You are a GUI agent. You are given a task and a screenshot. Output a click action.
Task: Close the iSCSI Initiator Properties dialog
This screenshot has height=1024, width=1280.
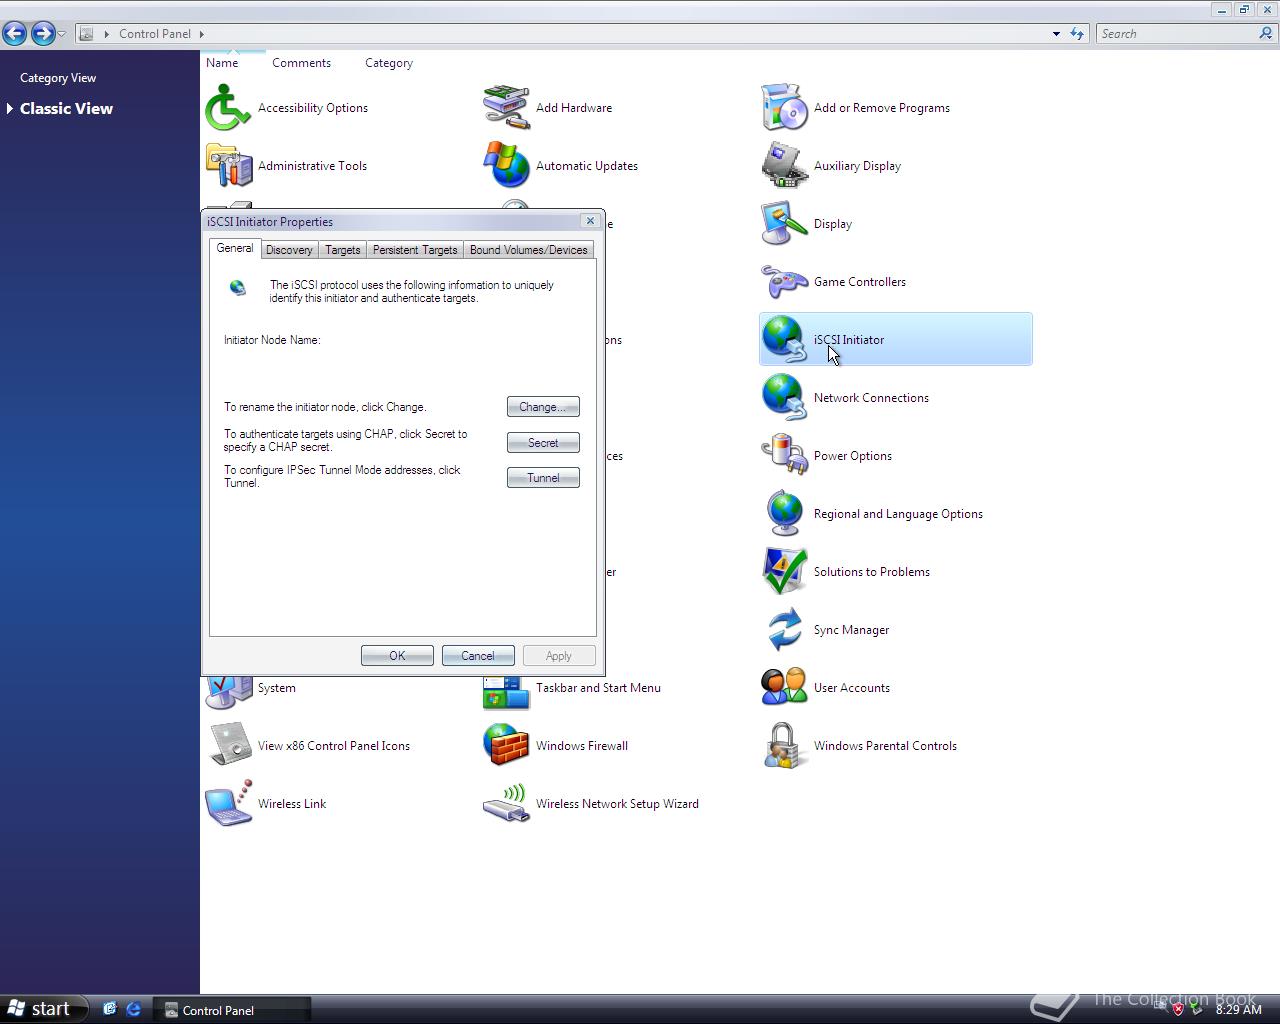(590, 221)
